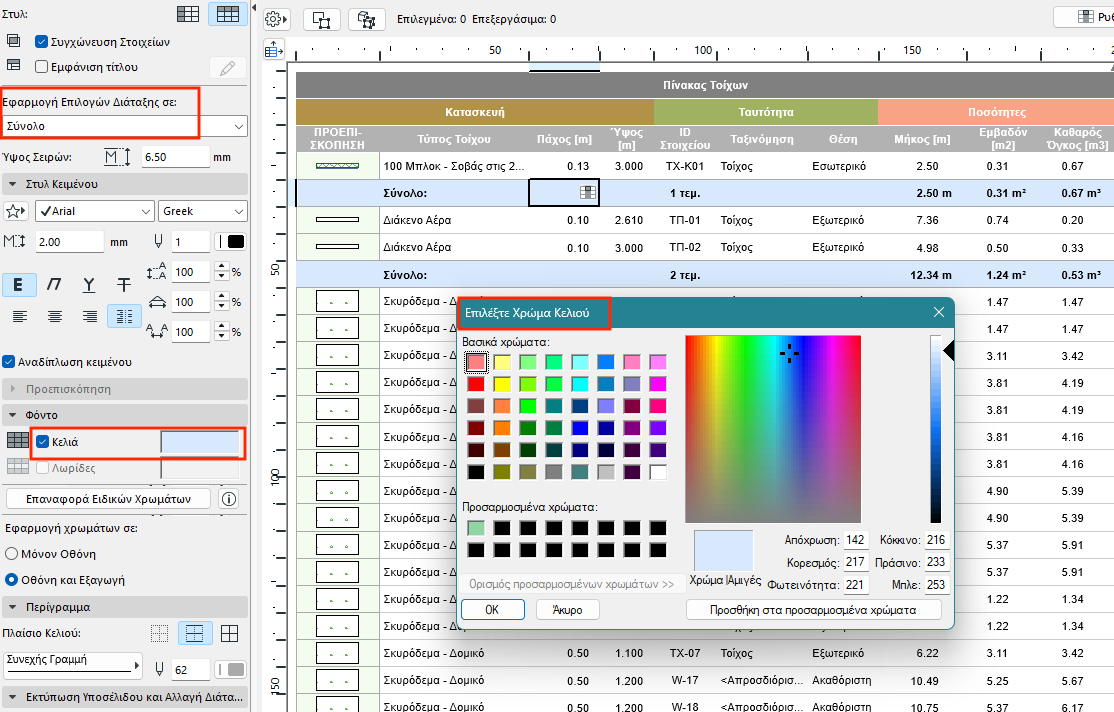Image resolution: width=1114 pixels, height=712 pixels.
Task: Click Προσθήκη στα προσαρμοσμένα χρώματα button
Action: [x=813, y=609]
